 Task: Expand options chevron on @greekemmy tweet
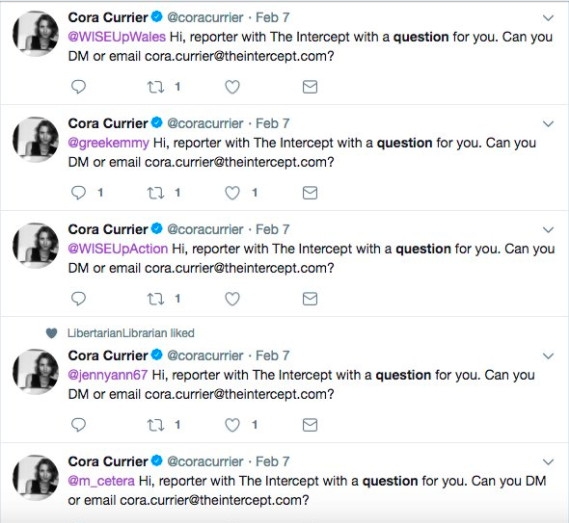(548, 124)
